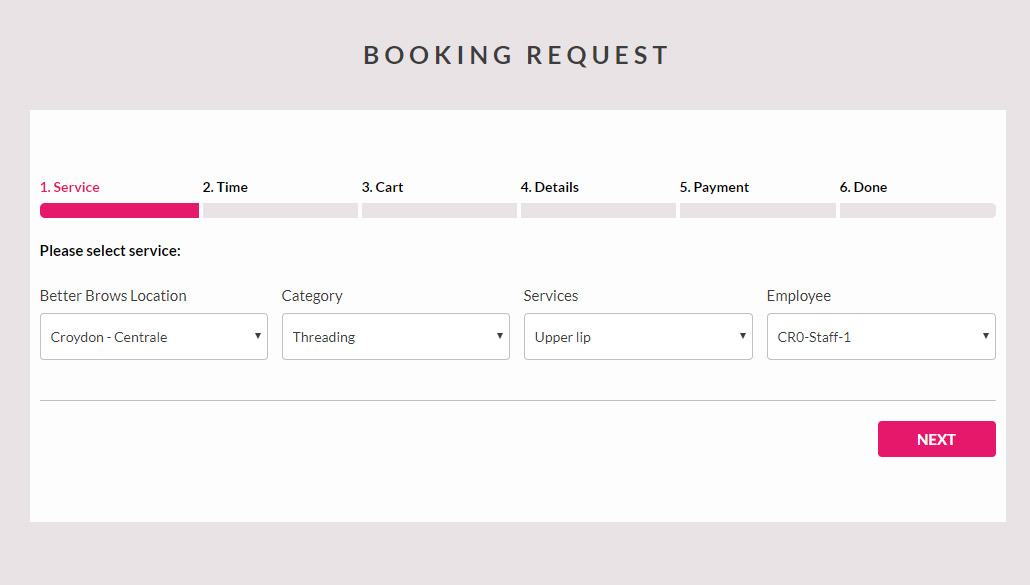
Task: Select the 1. Service step label
Action: click(70, 187)
